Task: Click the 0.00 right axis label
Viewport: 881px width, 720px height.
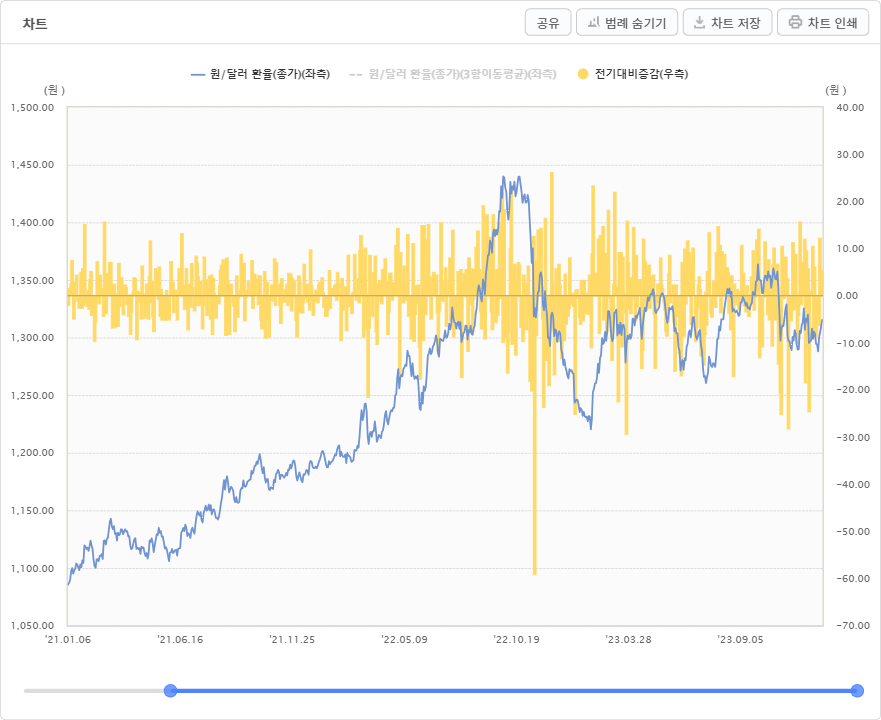Action: (x=847, y=296)
